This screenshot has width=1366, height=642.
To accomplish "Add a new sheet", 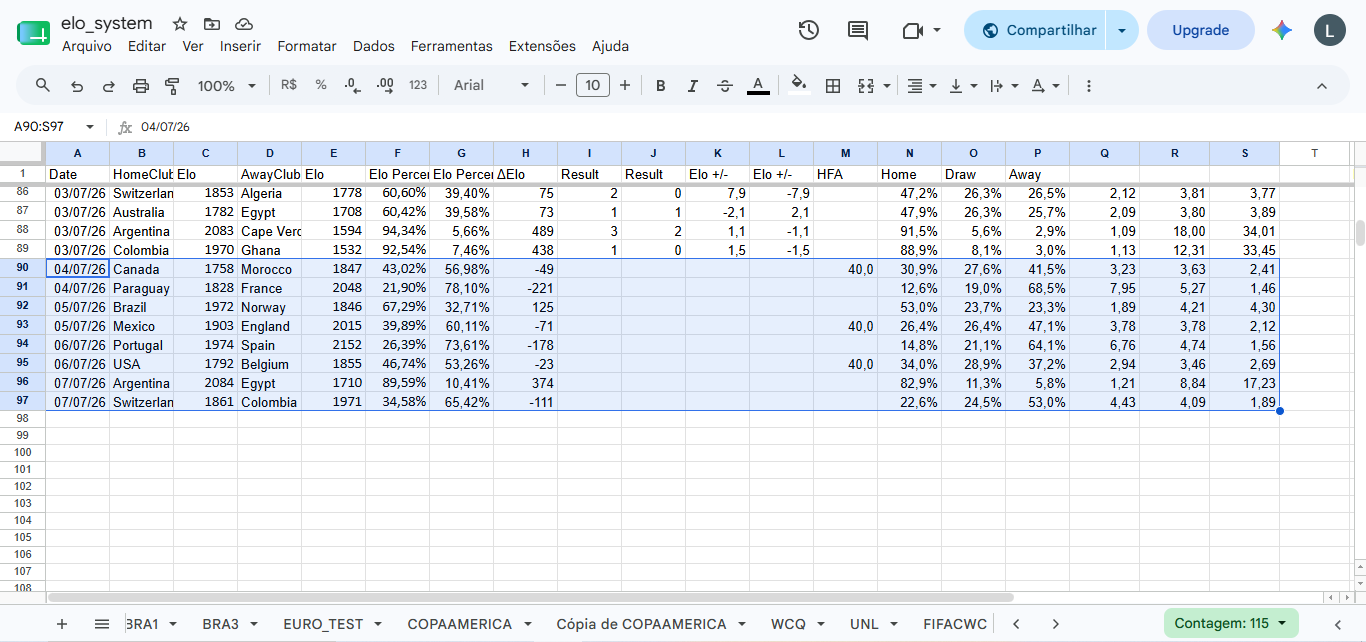I will coord(62,623).
